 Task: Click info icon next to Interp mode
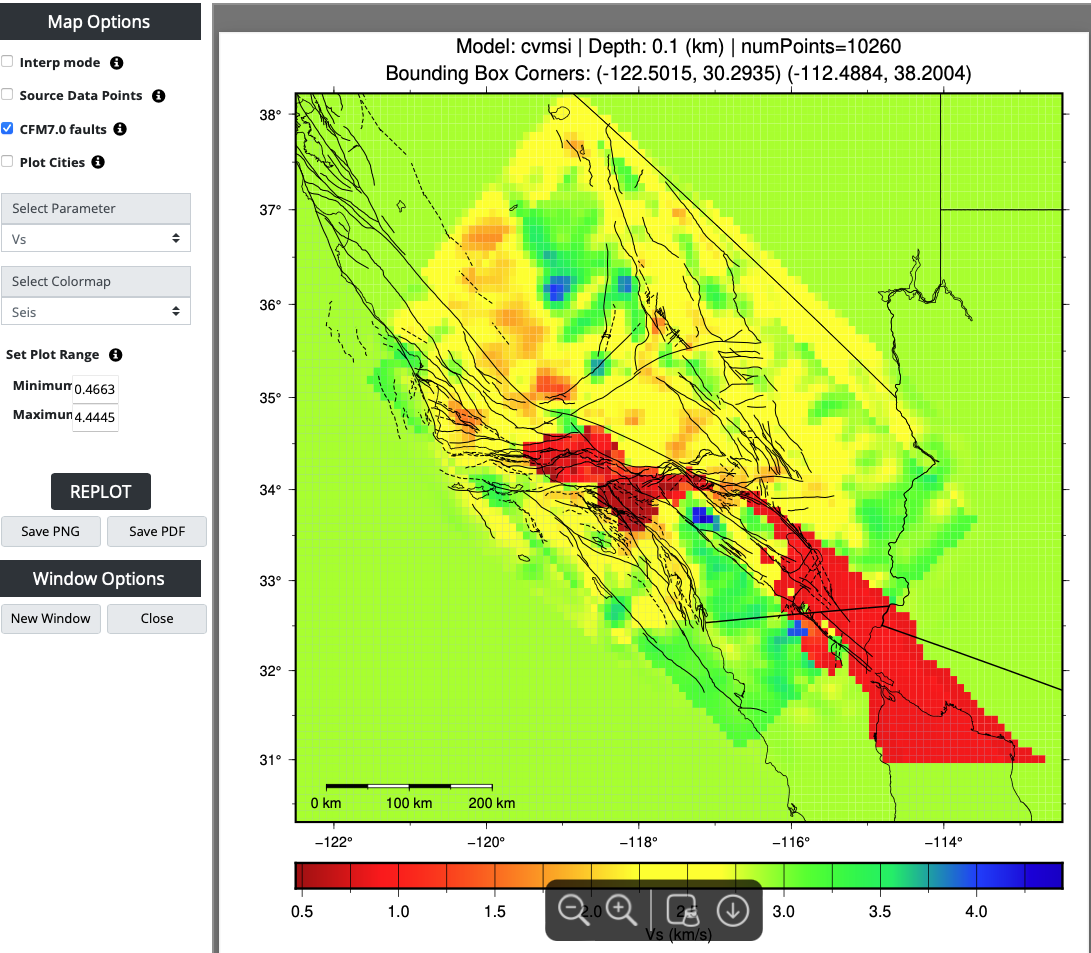pyautogui.click(x=116, y=63)
